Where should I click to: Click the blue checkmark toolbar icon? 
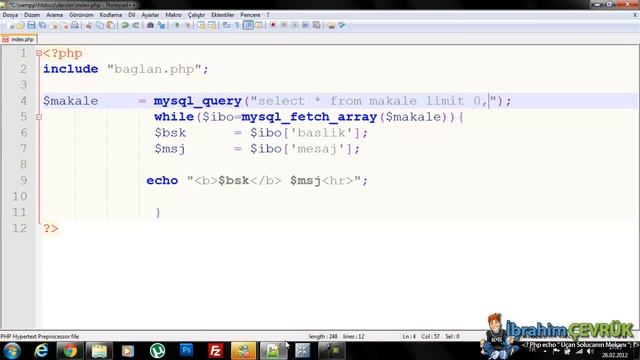342,25
